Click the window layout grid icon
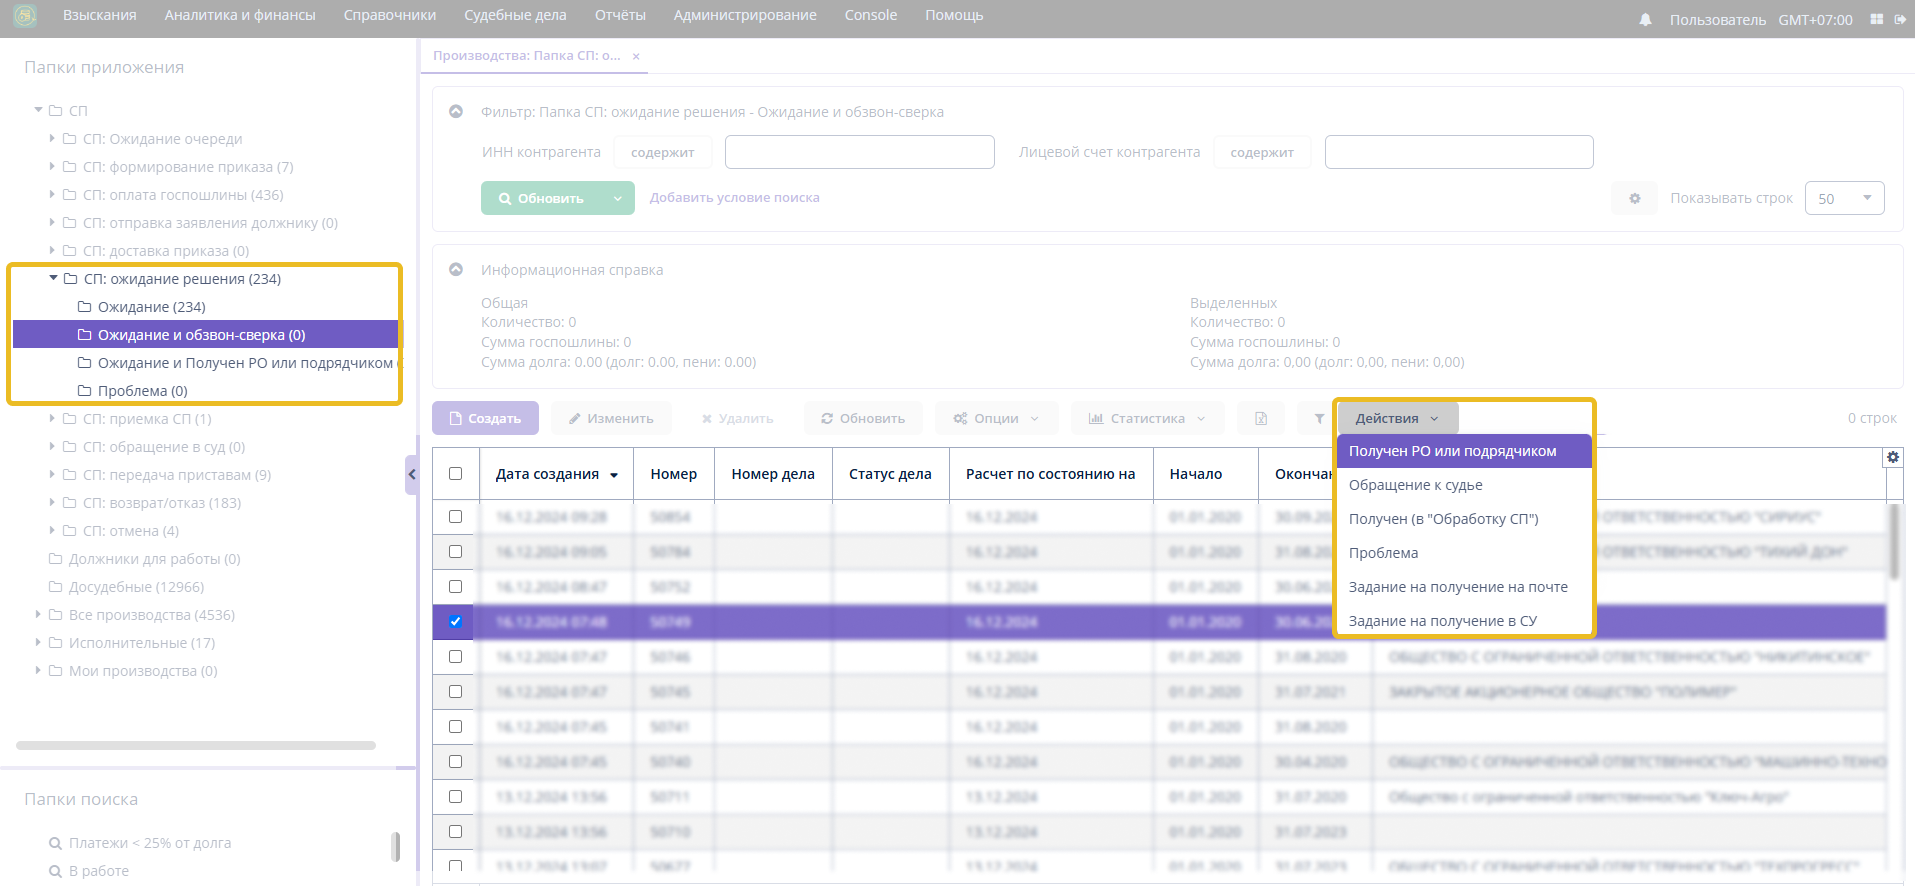The width and height of the screenshot is (1915, 886). [x=1876, y=19]
